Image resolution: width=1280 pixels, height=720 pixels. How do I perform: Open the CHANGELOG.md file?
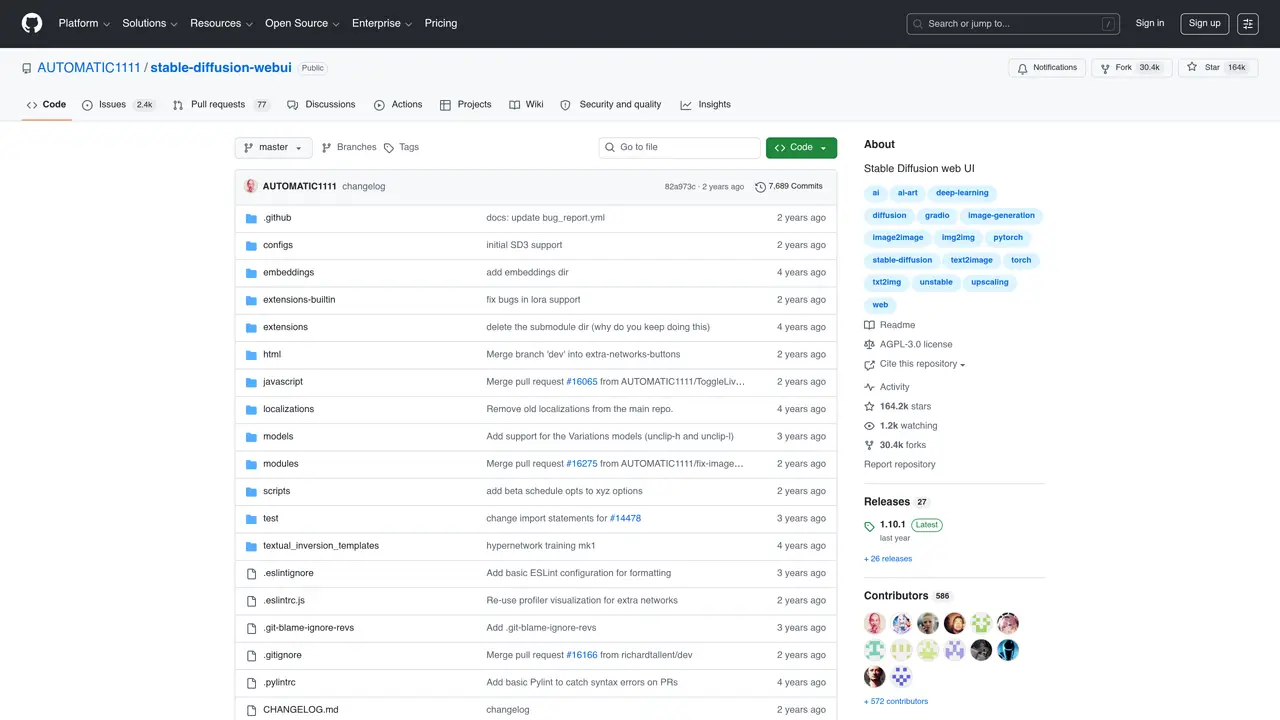point(301,710)
